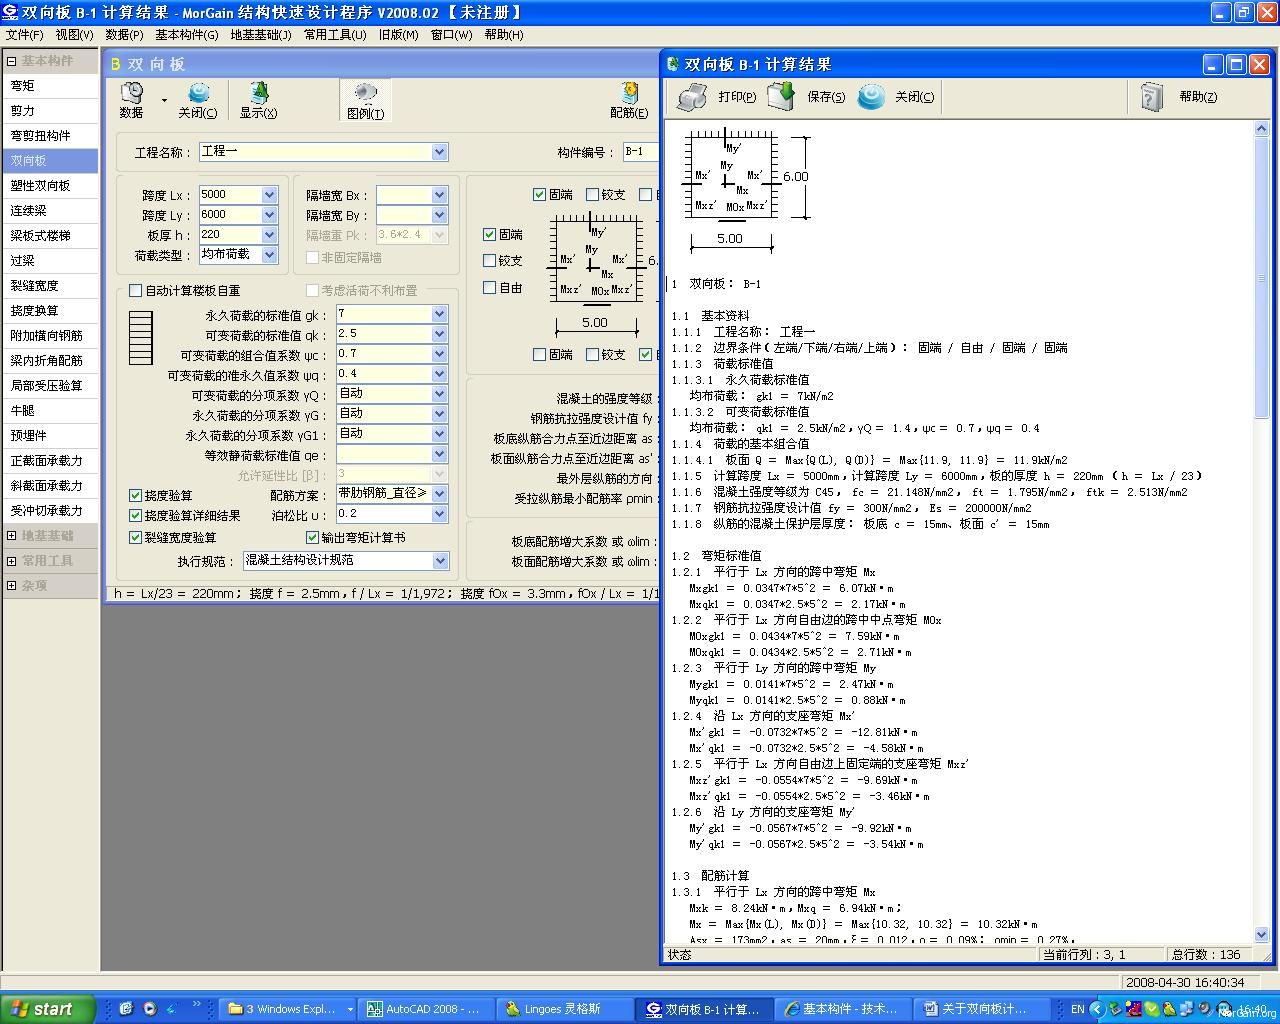
Task: Click the MorGain app icon in title bar
Action: coord(10,13)
